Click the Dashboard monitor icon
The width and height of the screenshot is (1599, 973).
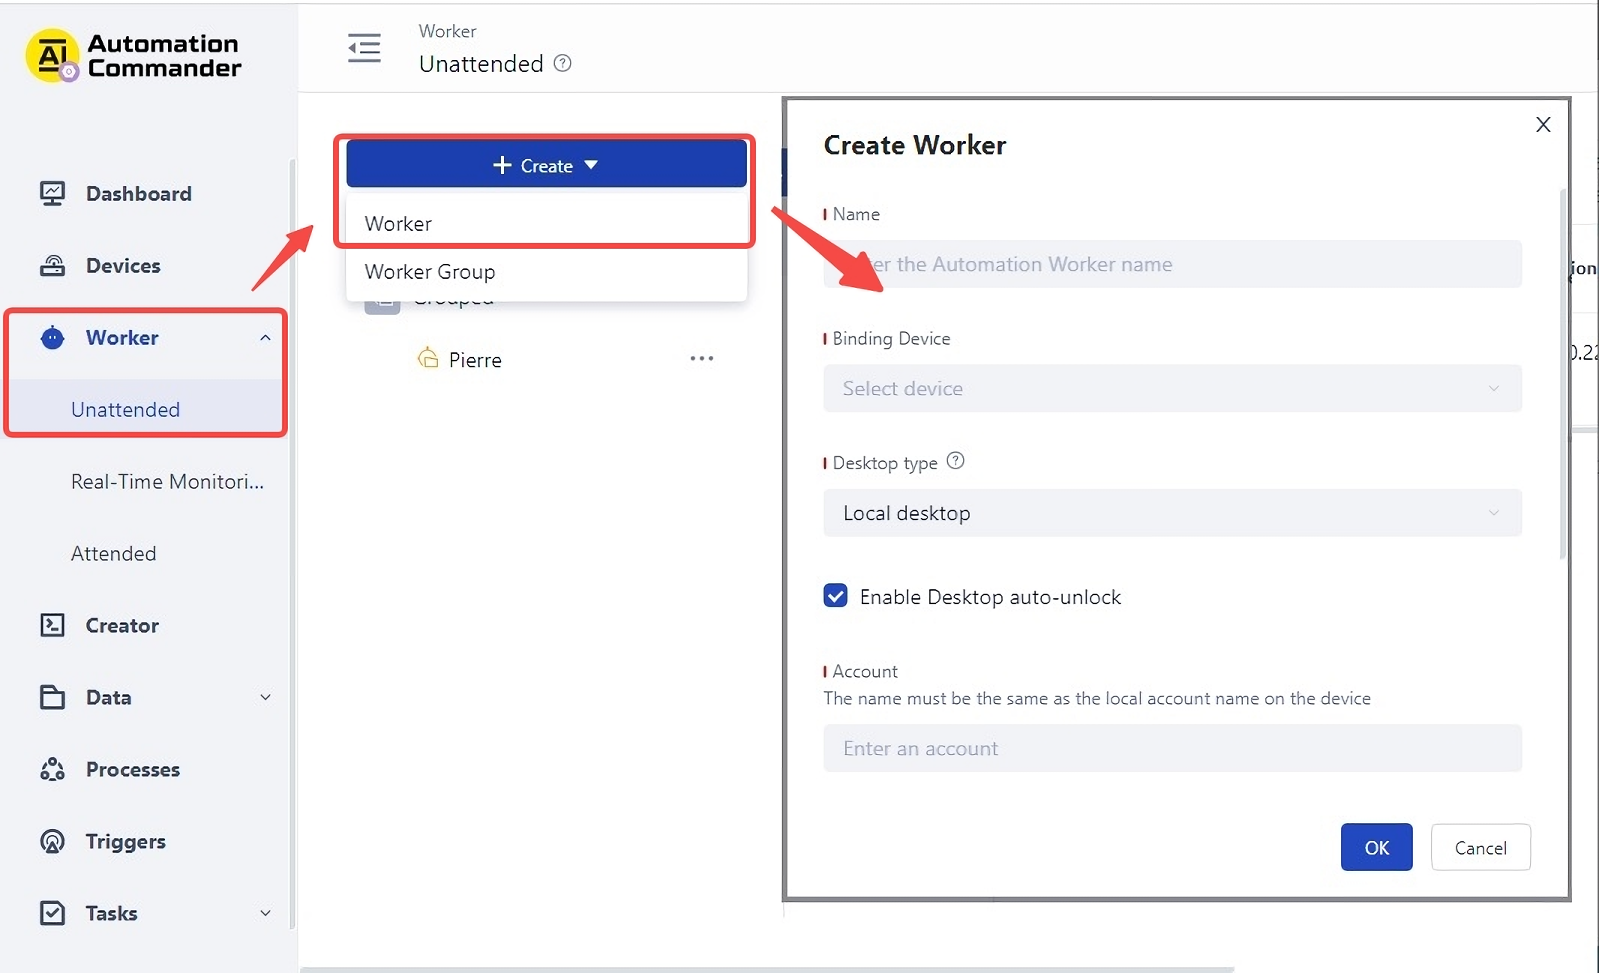pyautogui.click(x=52, y=193)
